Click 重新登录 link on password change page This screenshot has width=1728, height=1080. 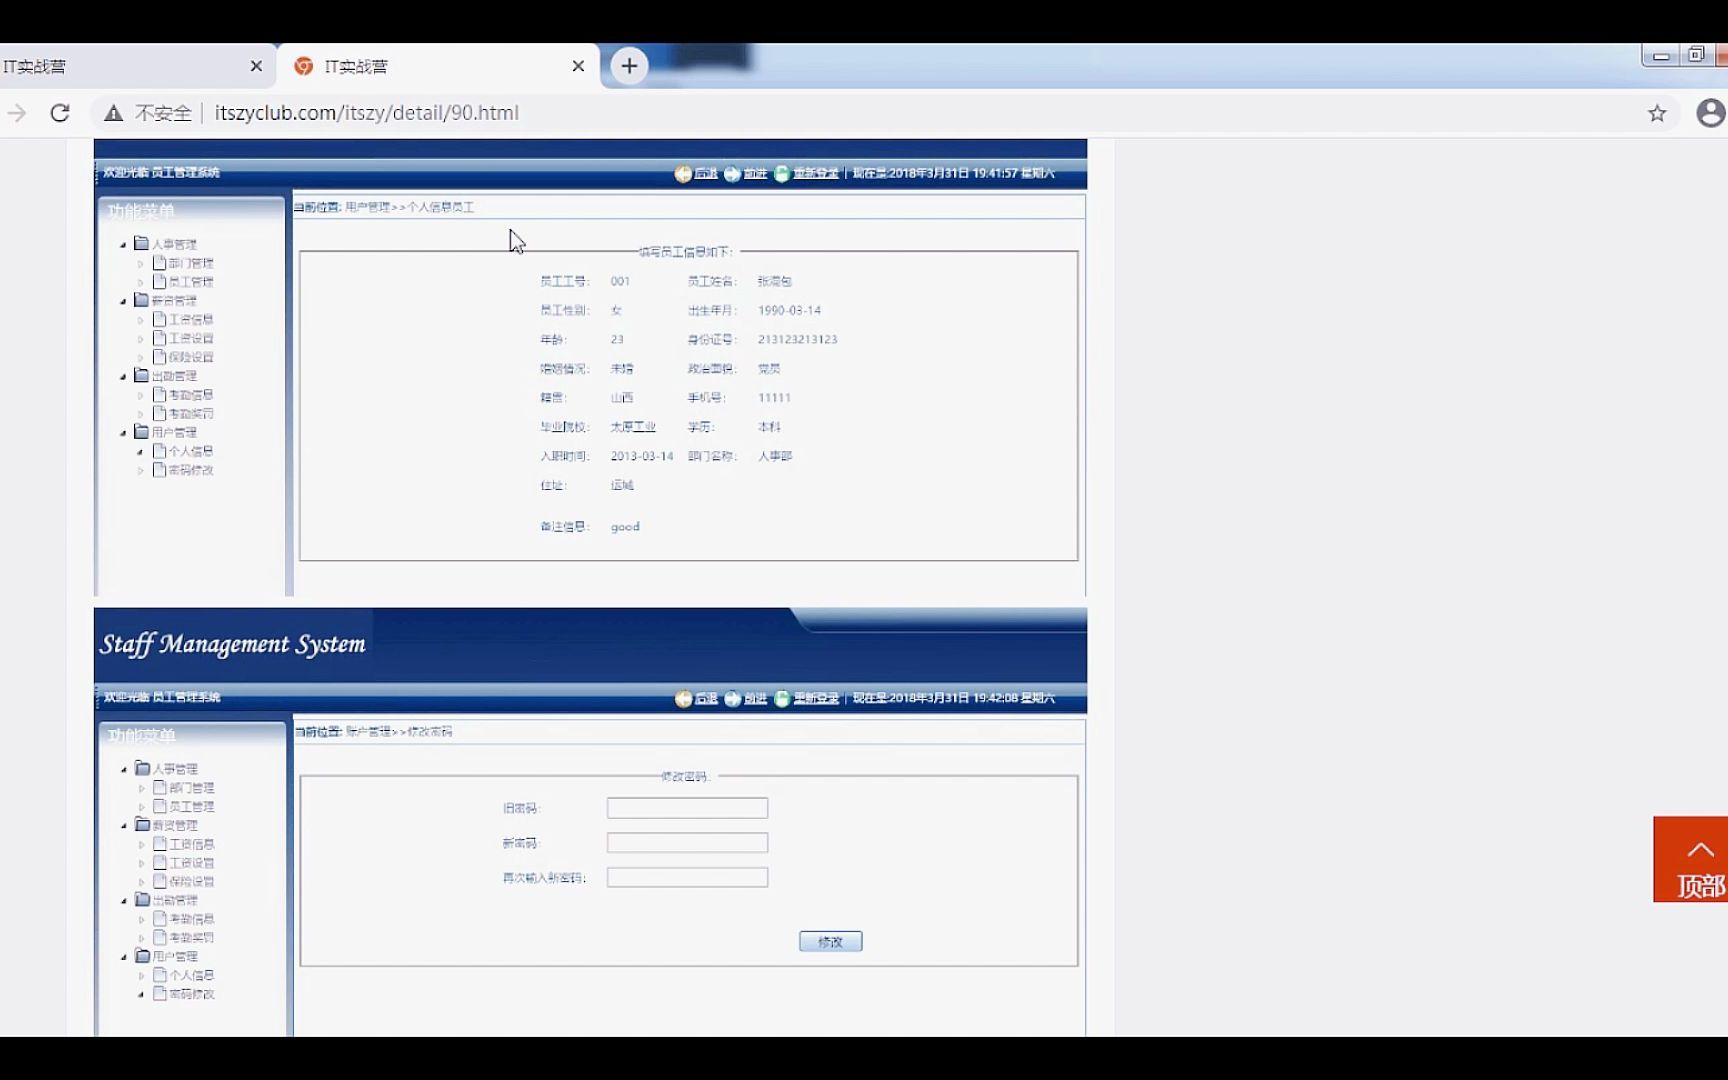[x=816, y=698]
